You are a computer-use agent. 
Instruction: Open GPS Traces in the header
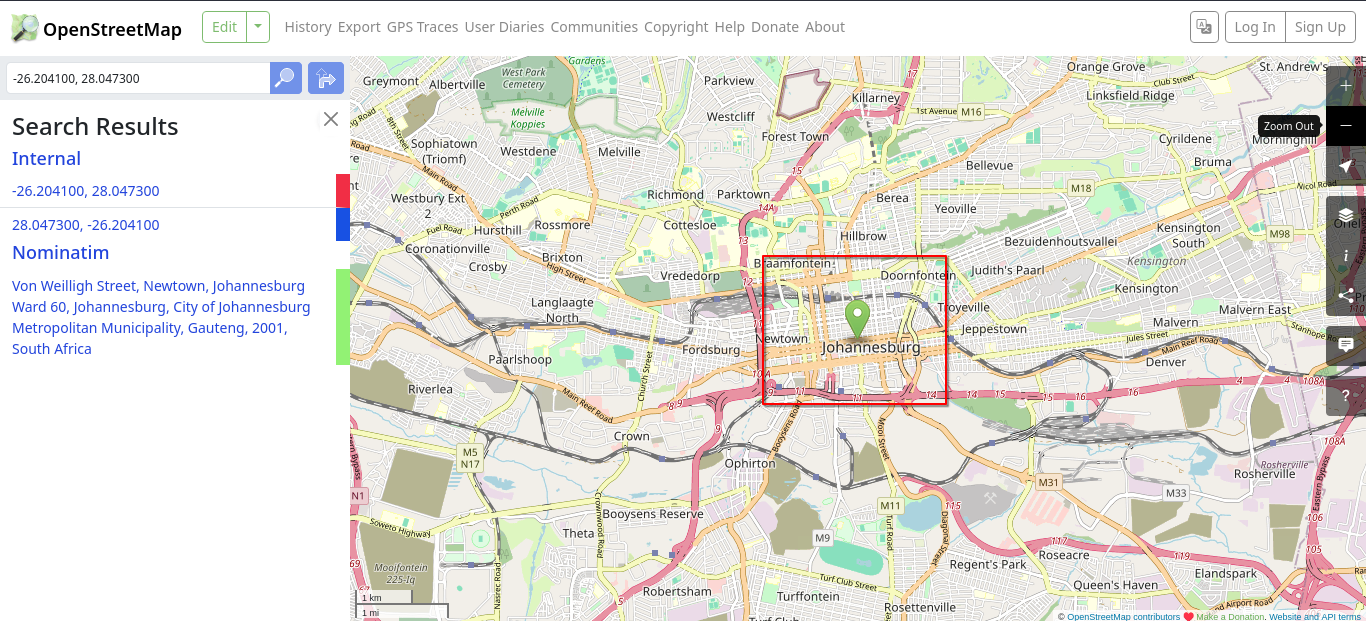[x=422, y=27]
